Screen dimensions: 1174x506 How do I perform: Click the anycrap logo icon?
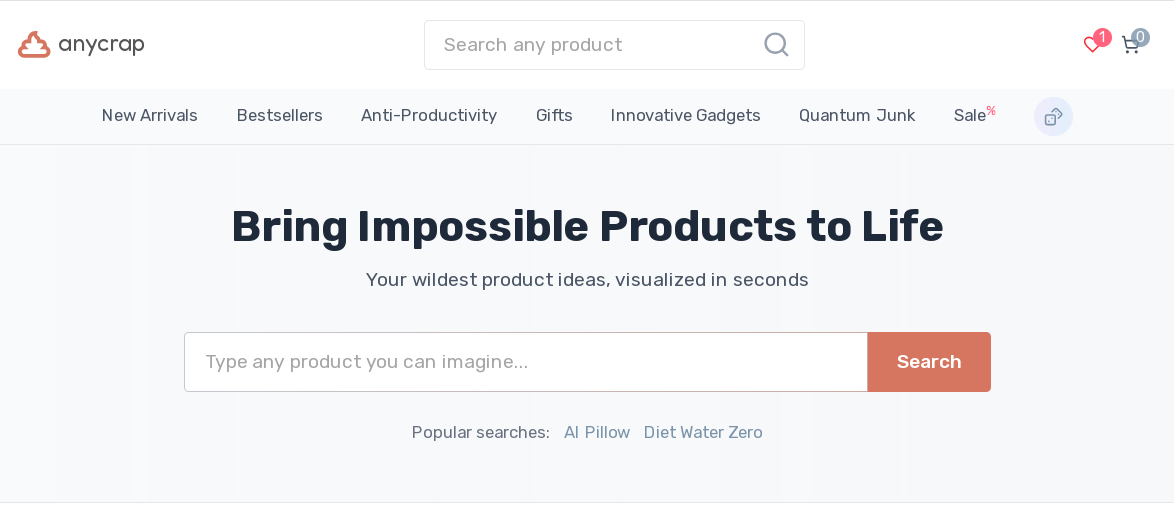(34, 45)
